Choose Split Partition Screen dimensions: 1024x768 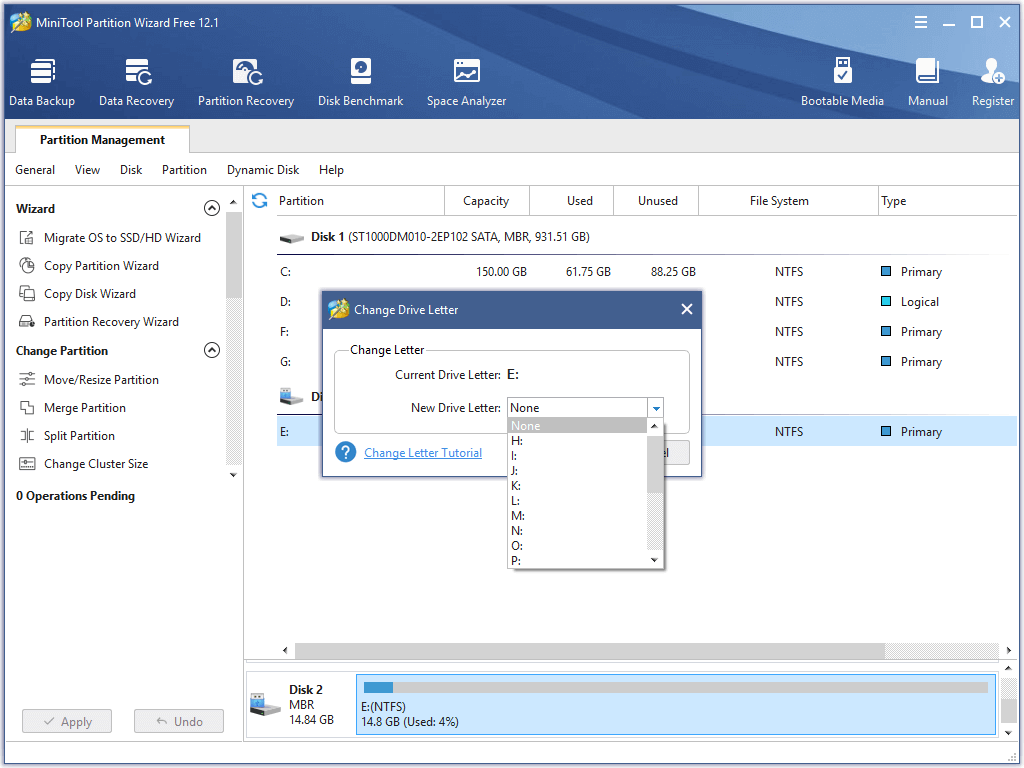pyautogui.click(x=67, y=436)
